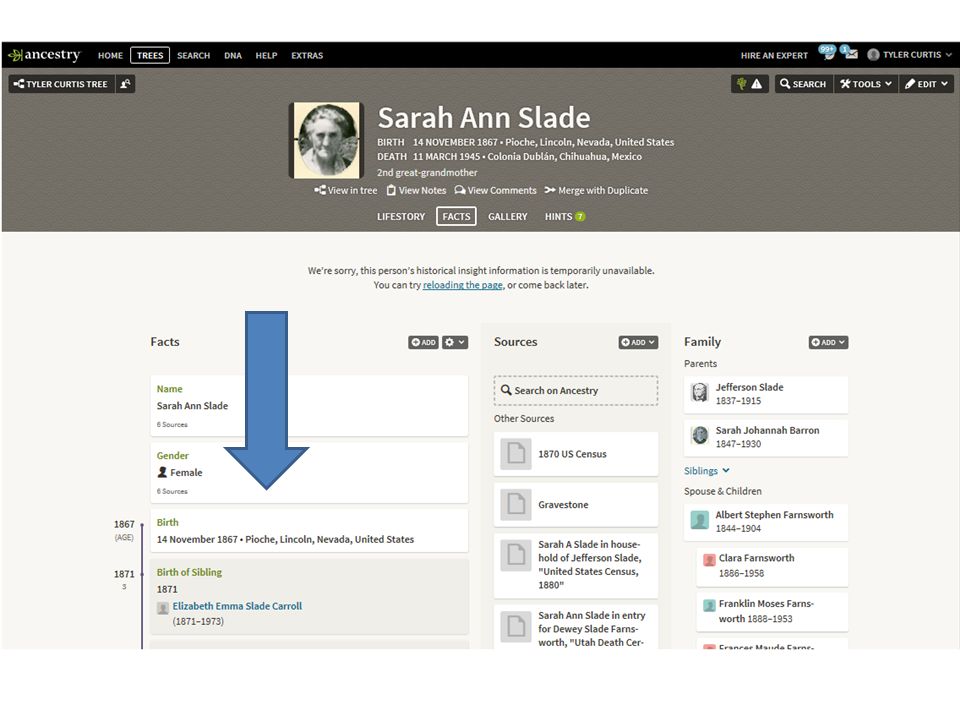Click Jefferson Slade's portrait thumbnail
The height and width of the screenshot is (720, 960).
700,392
